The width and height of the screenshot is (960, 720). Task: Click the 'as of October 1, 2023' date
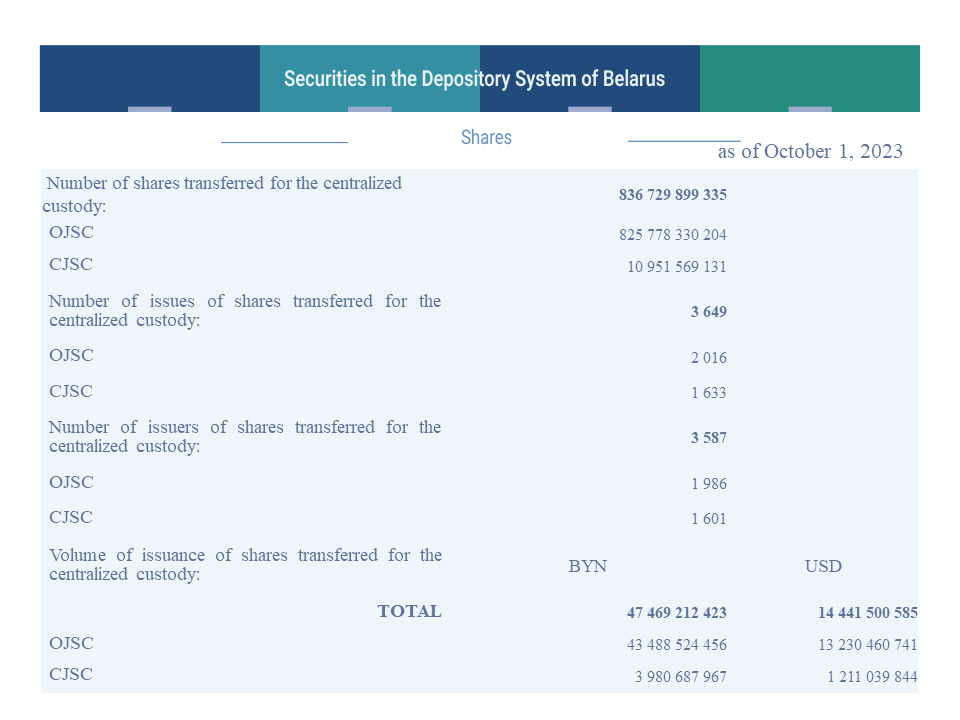[x=810, y=151]
